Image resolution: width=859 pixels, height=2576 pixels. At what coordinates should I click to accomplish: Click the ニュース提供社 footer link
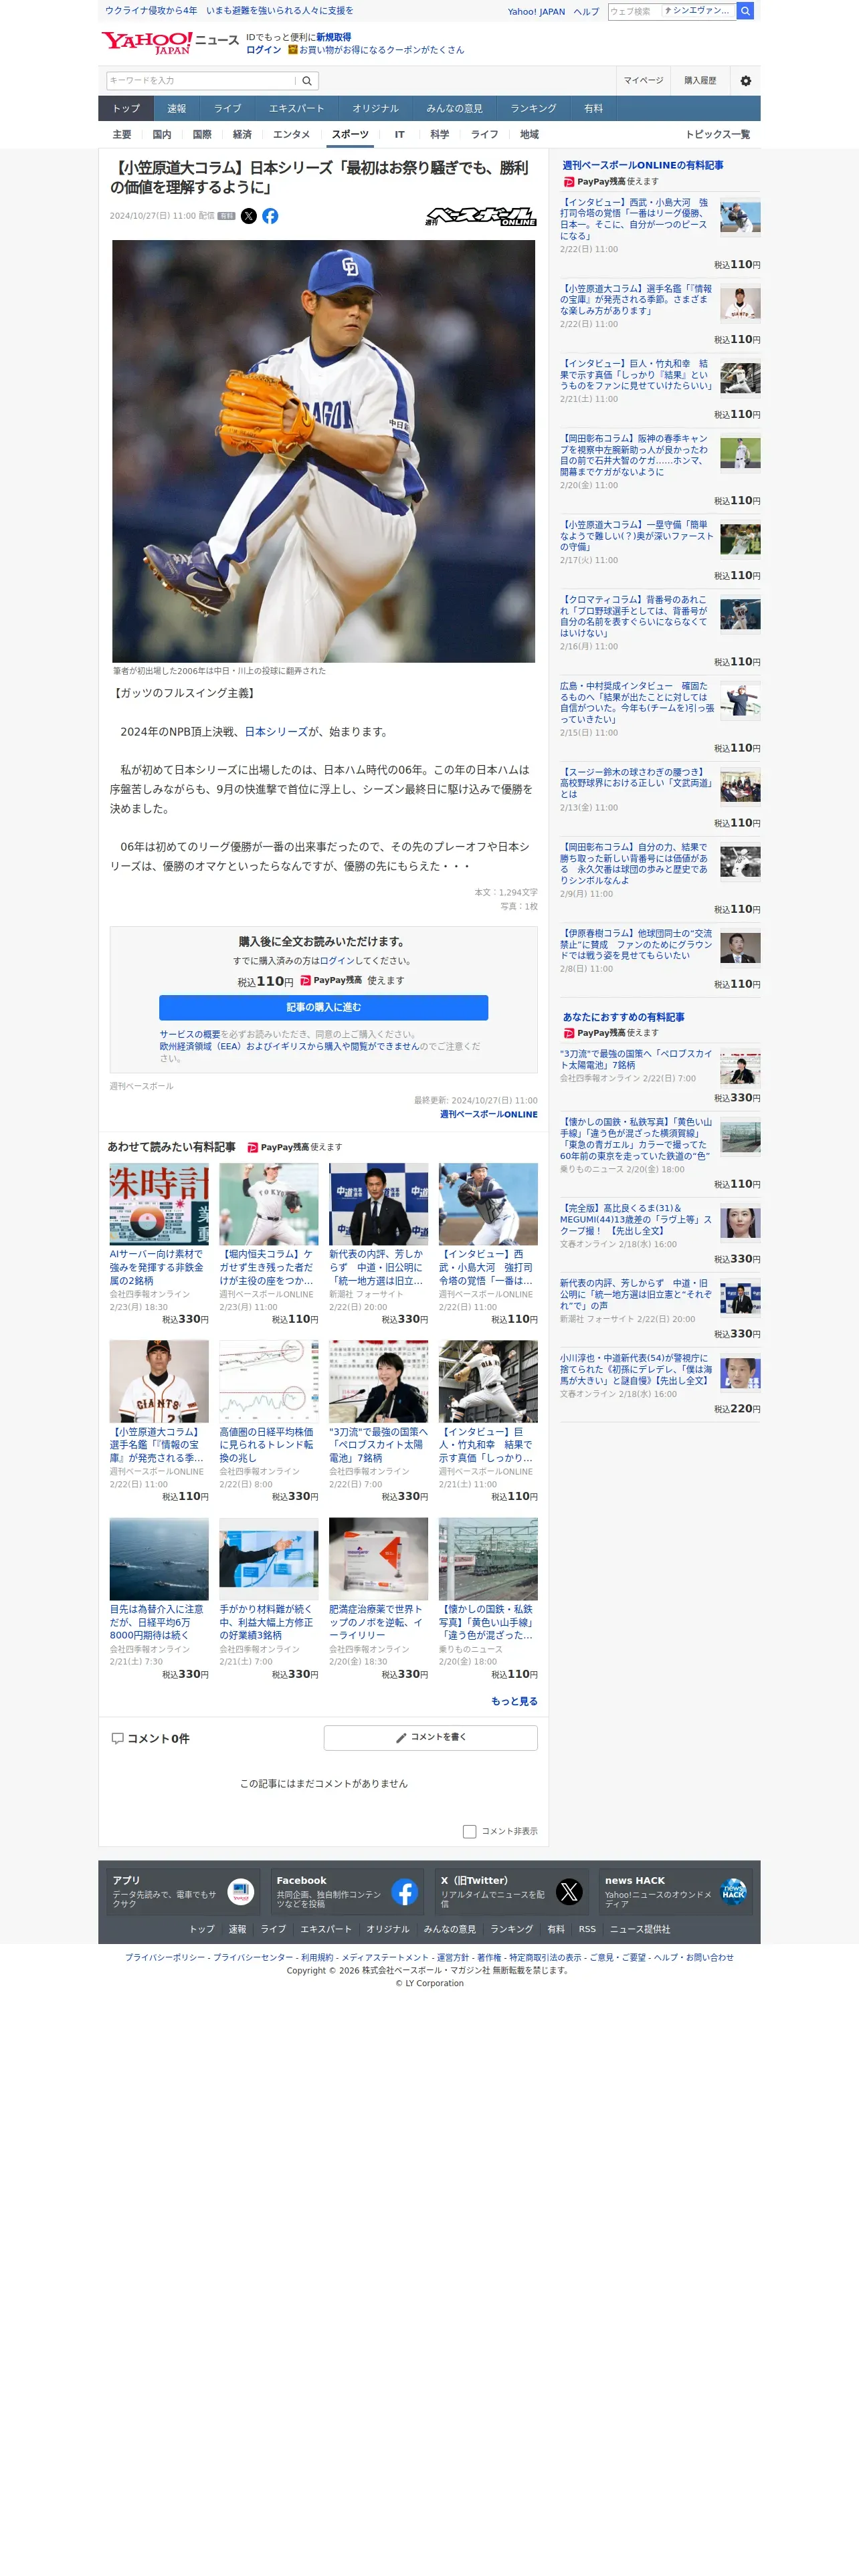coord(640,1930)
